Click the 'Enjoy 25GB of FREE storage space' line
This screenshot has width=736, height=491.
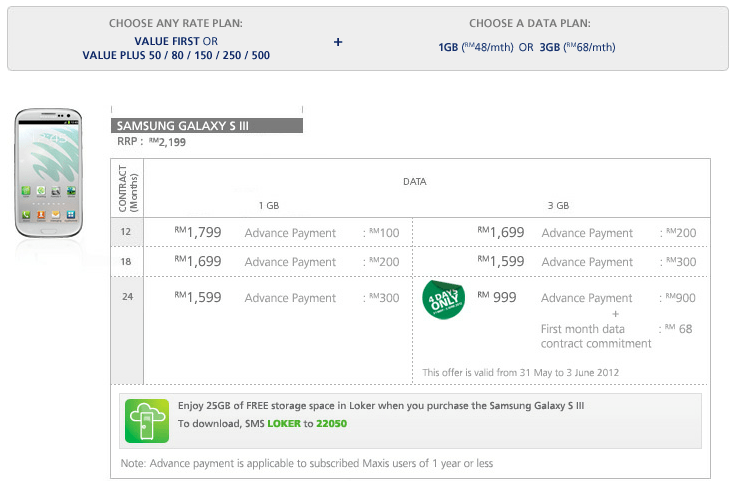[381, 406]
